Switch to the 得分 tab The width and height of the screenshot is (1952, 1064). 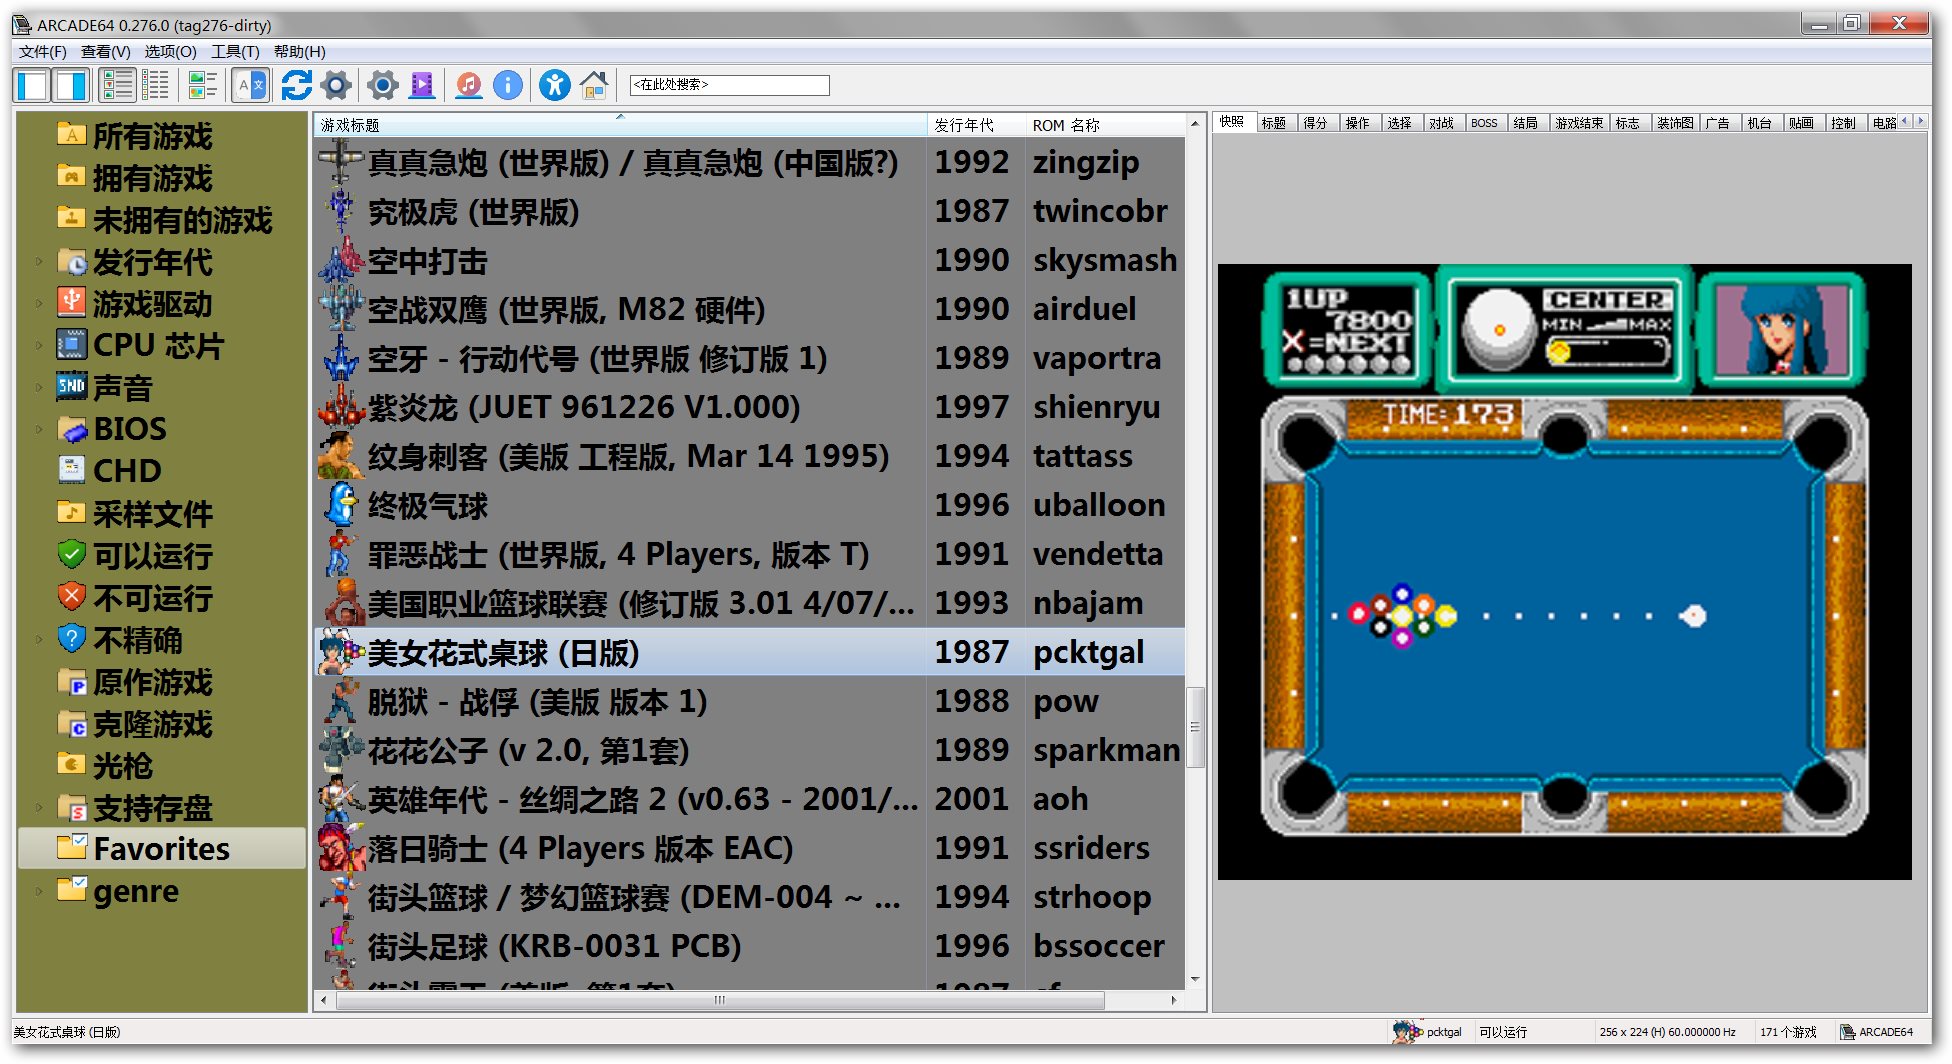(1316, 123)
